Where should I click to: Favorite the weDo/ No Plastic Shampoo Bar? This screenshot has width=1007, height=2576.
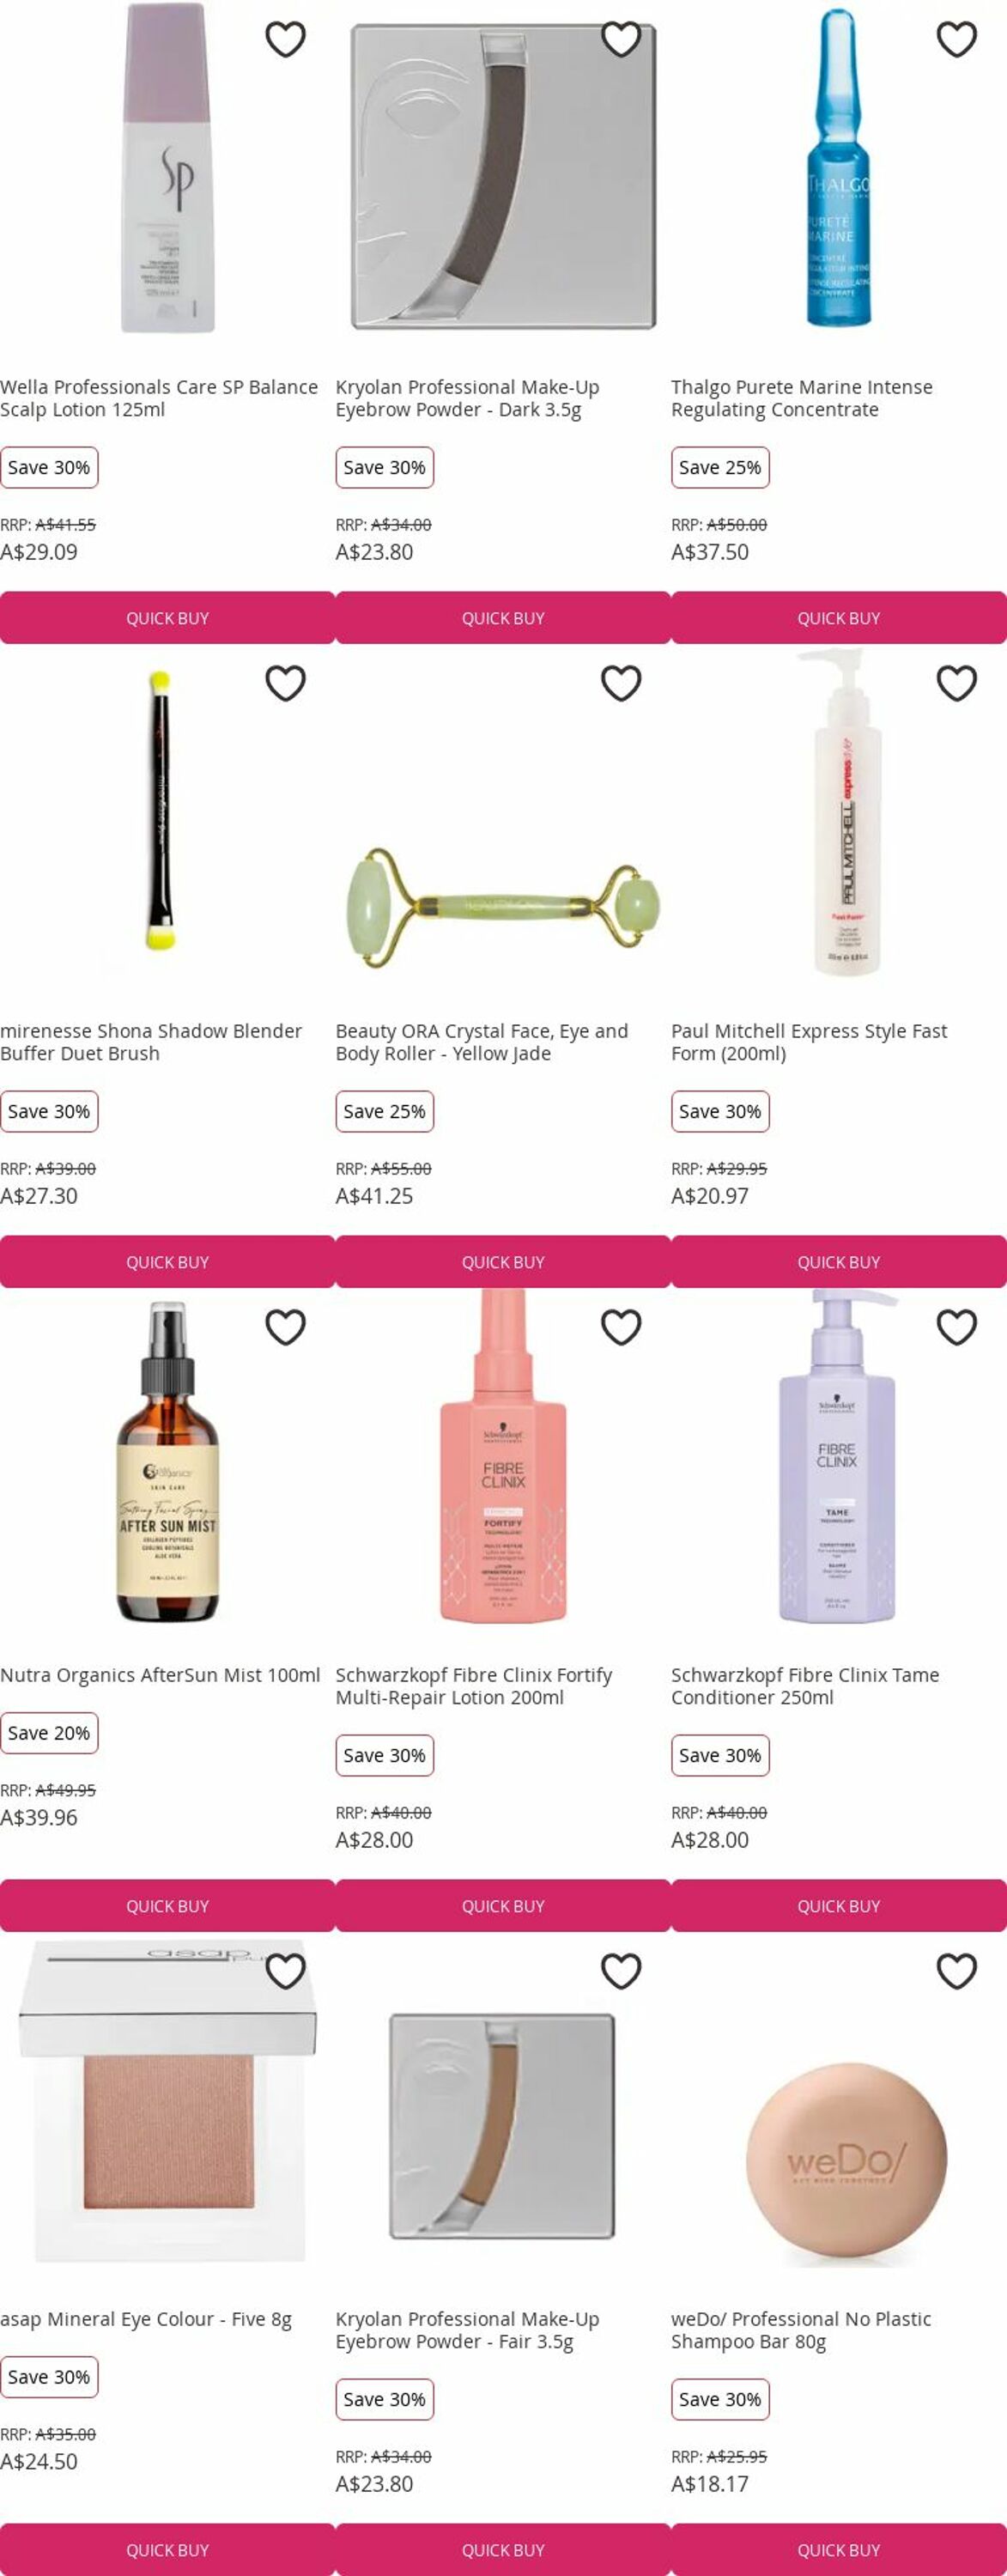[957, 1972]
